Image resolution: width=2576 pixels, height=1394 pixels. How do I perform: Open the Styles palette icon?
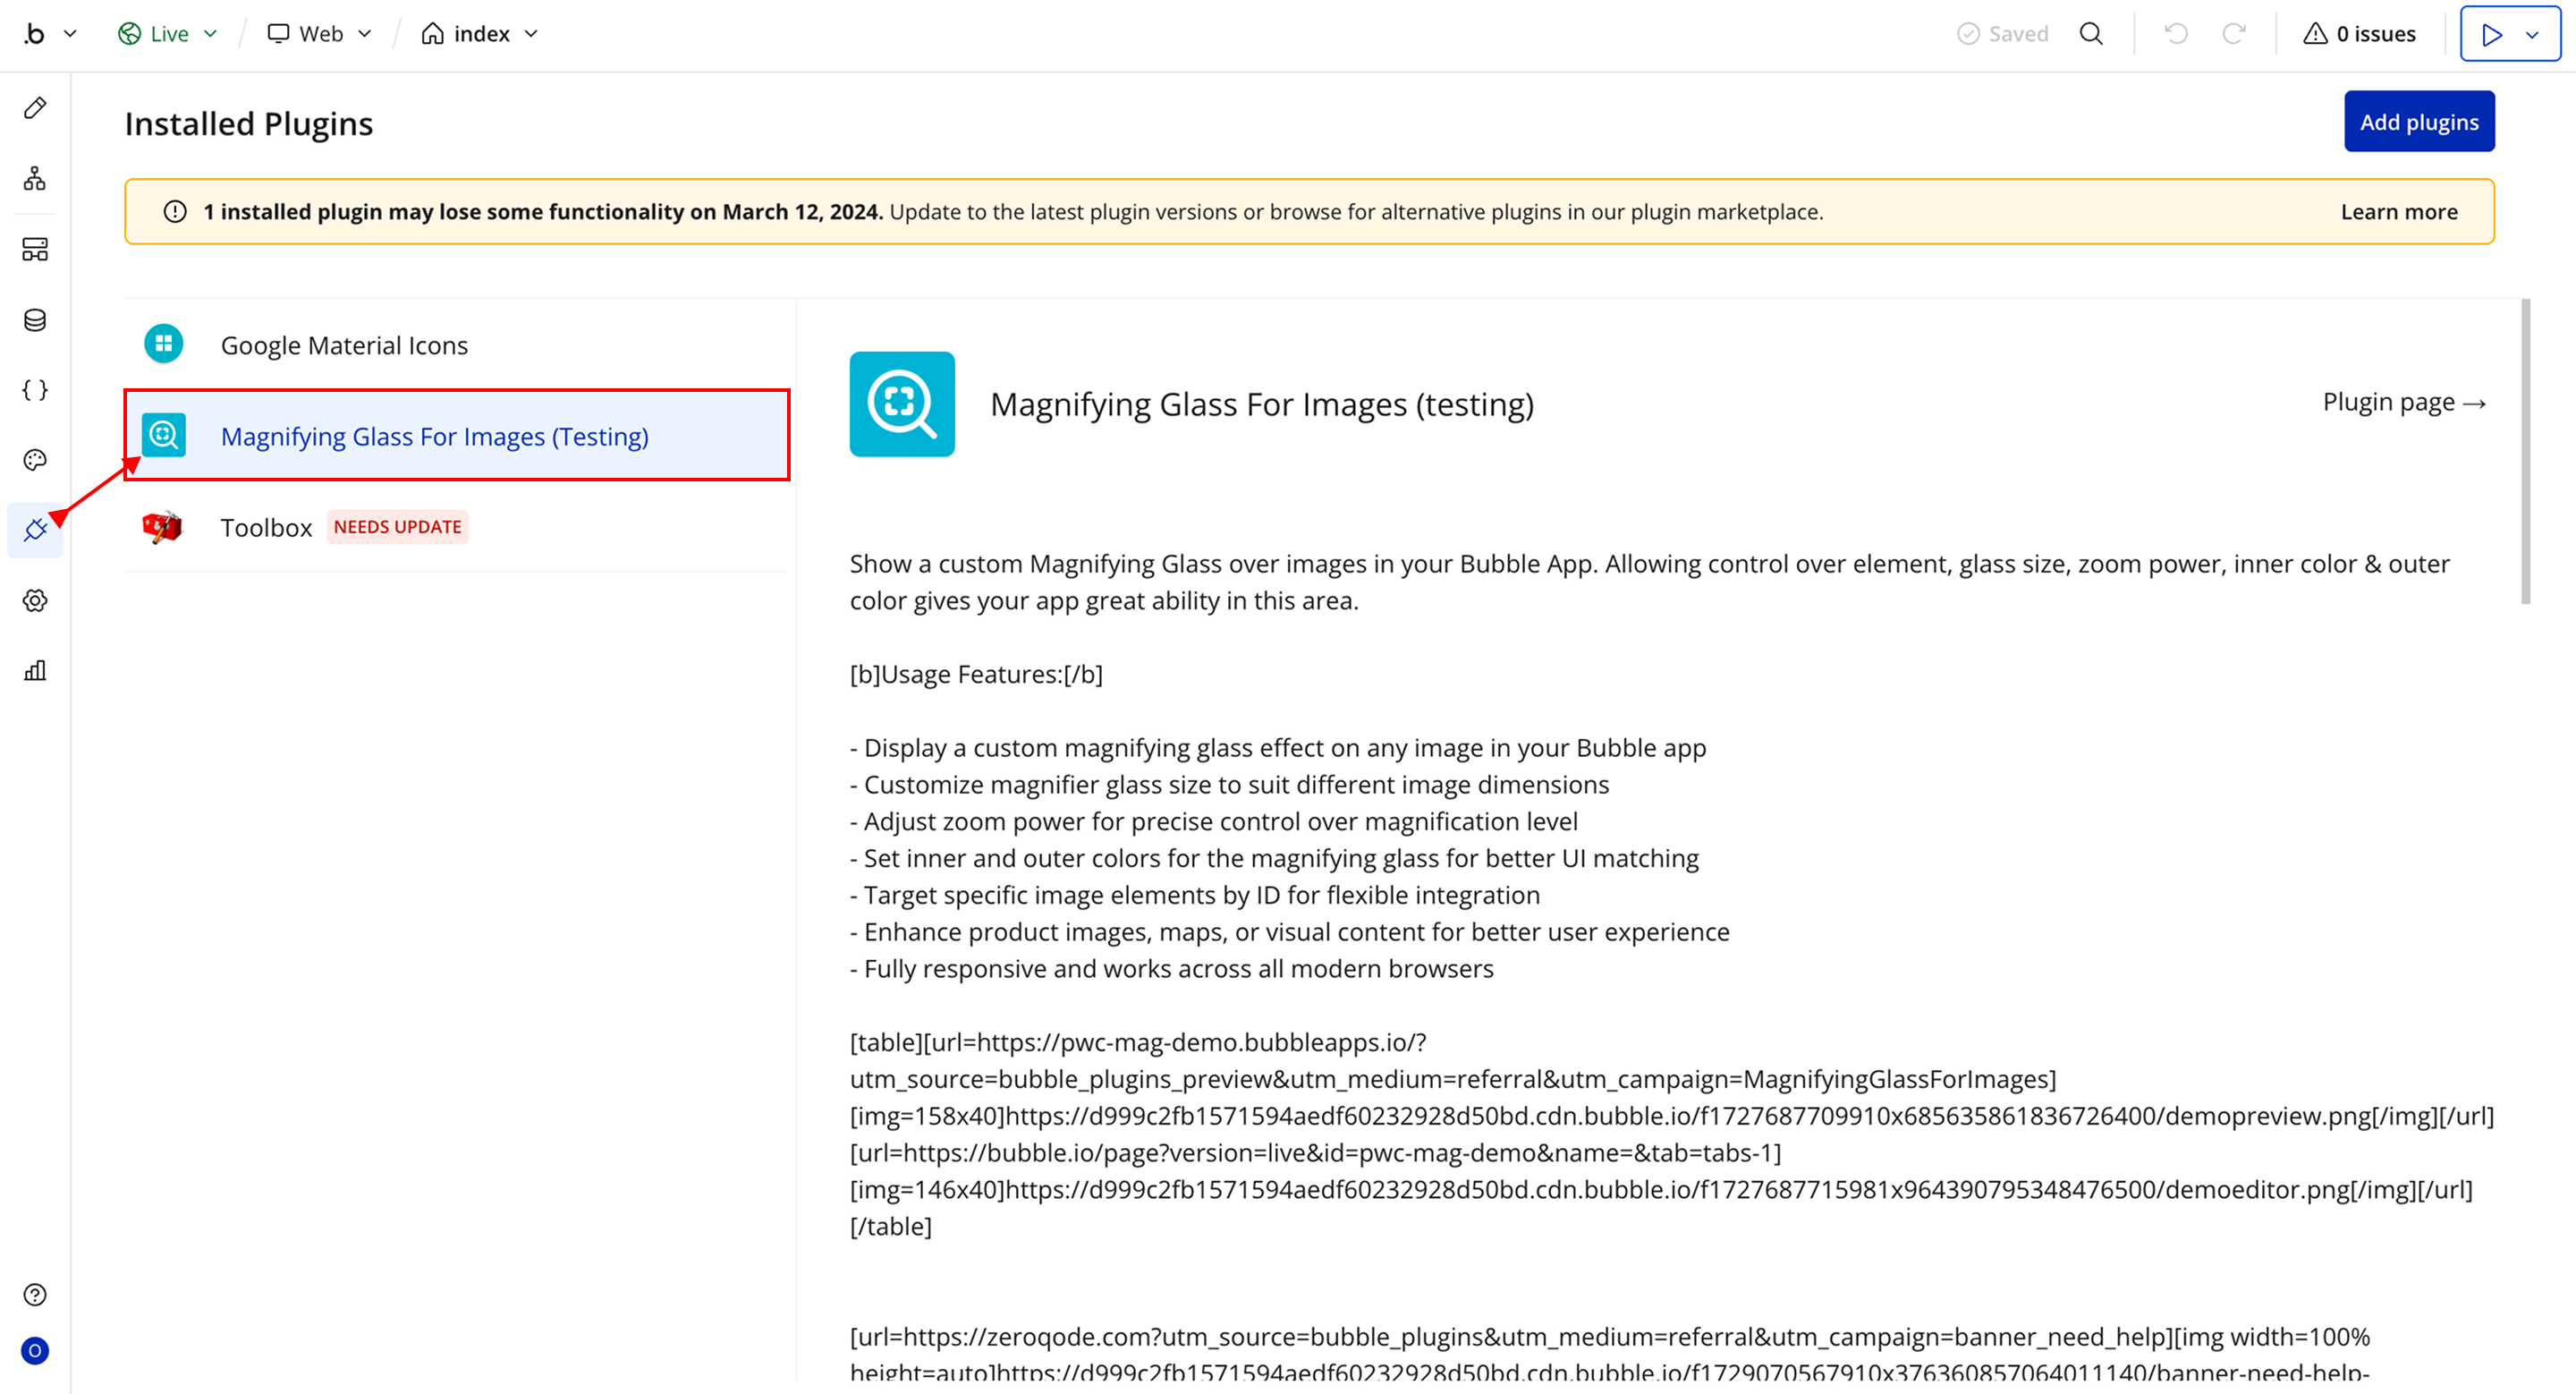click(x=35, y=460)
